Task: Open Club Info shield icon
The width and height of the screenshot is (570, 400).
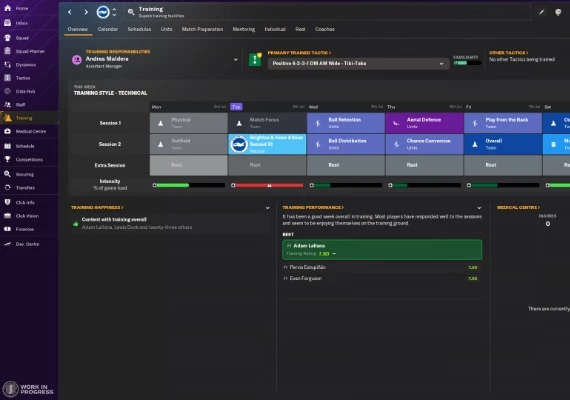Action: click(8, 202)
